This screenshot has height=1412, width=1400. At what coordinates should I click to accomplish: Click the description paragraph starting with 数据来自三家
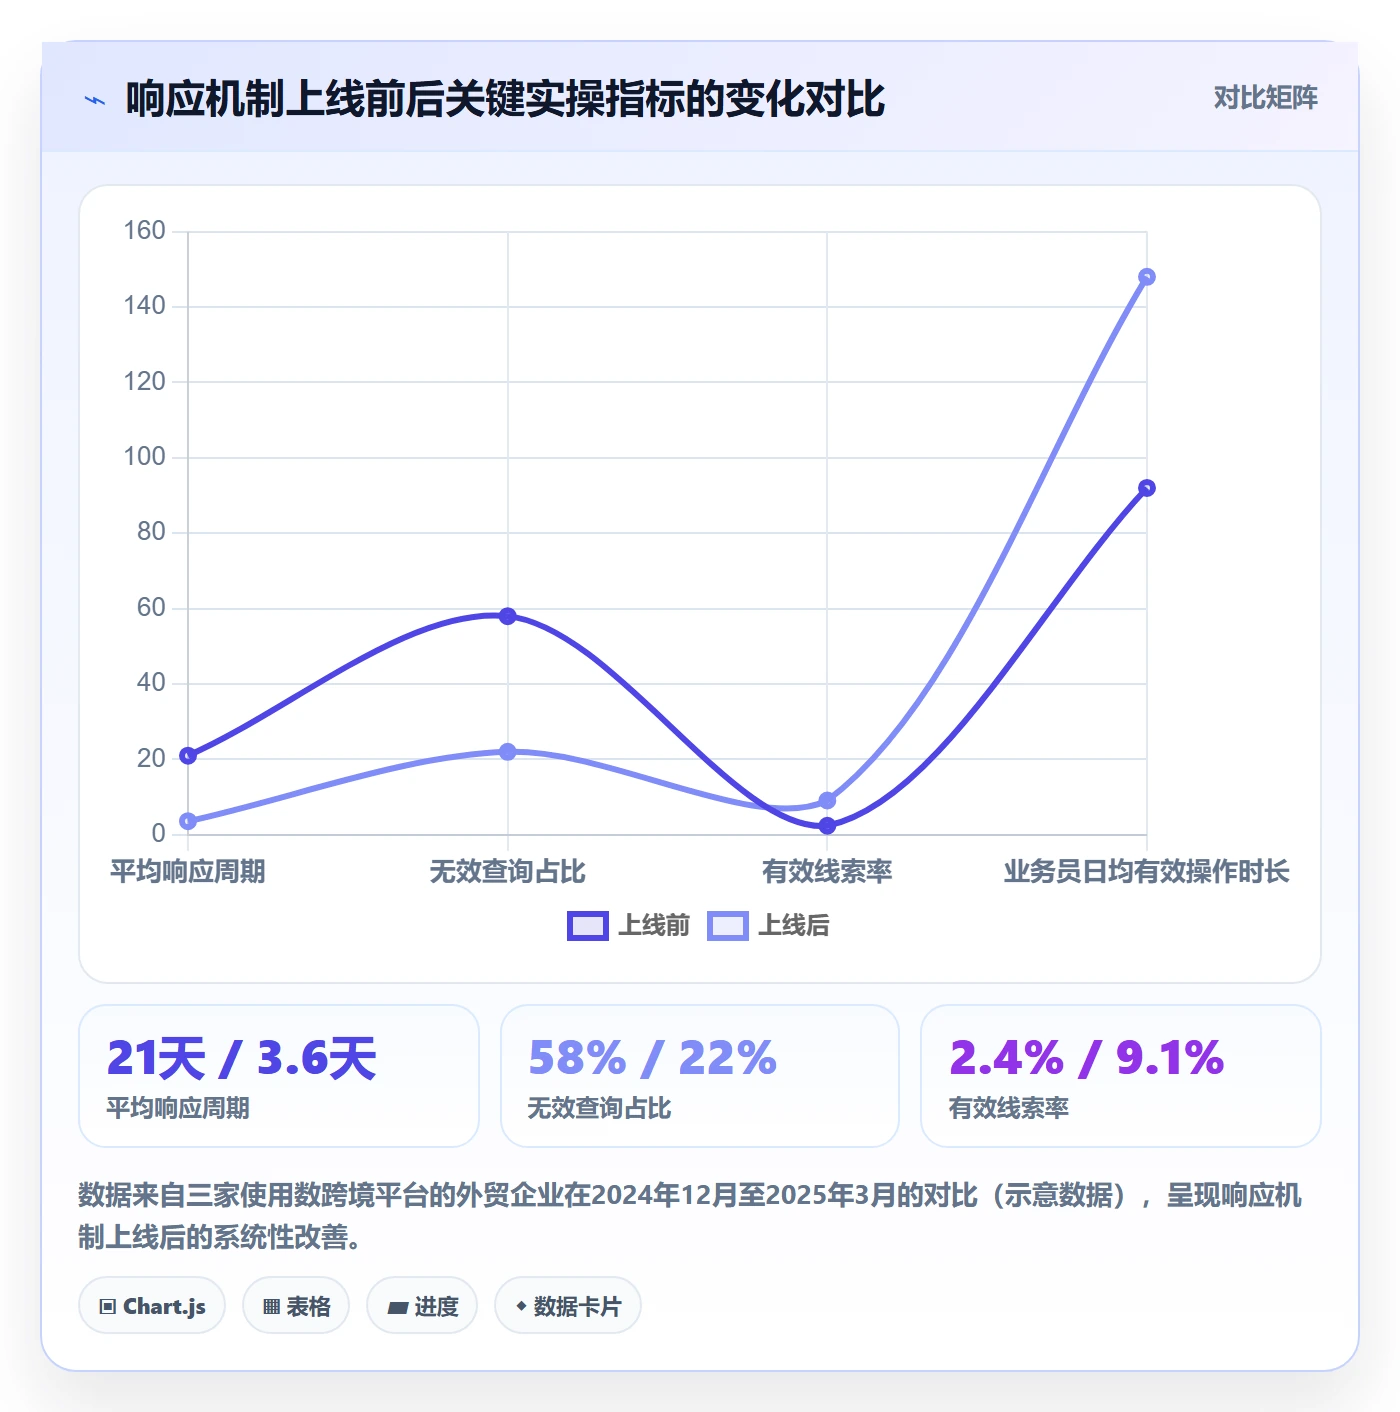click(x=690, y=1216)
